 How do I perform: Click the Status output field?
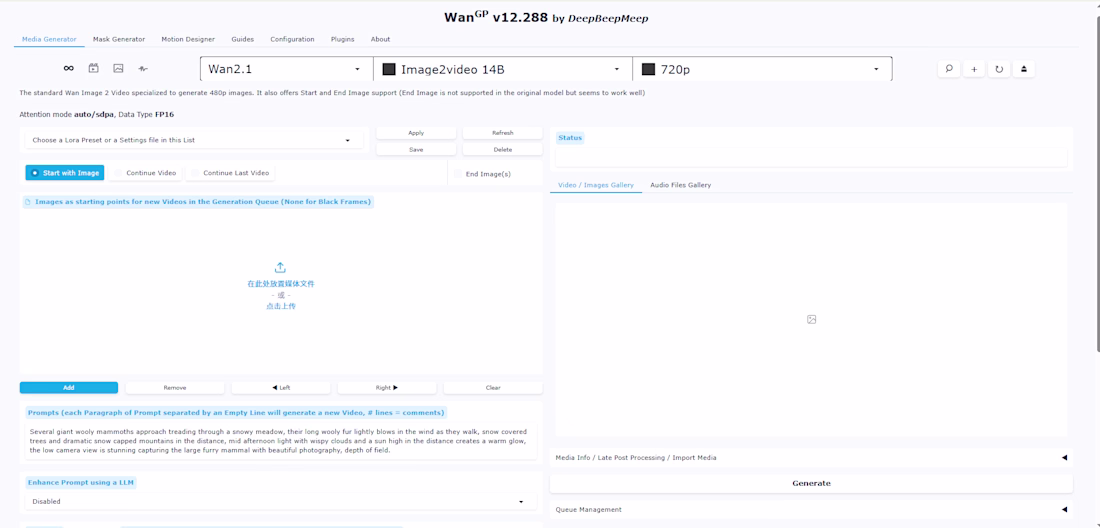[811, 157]
